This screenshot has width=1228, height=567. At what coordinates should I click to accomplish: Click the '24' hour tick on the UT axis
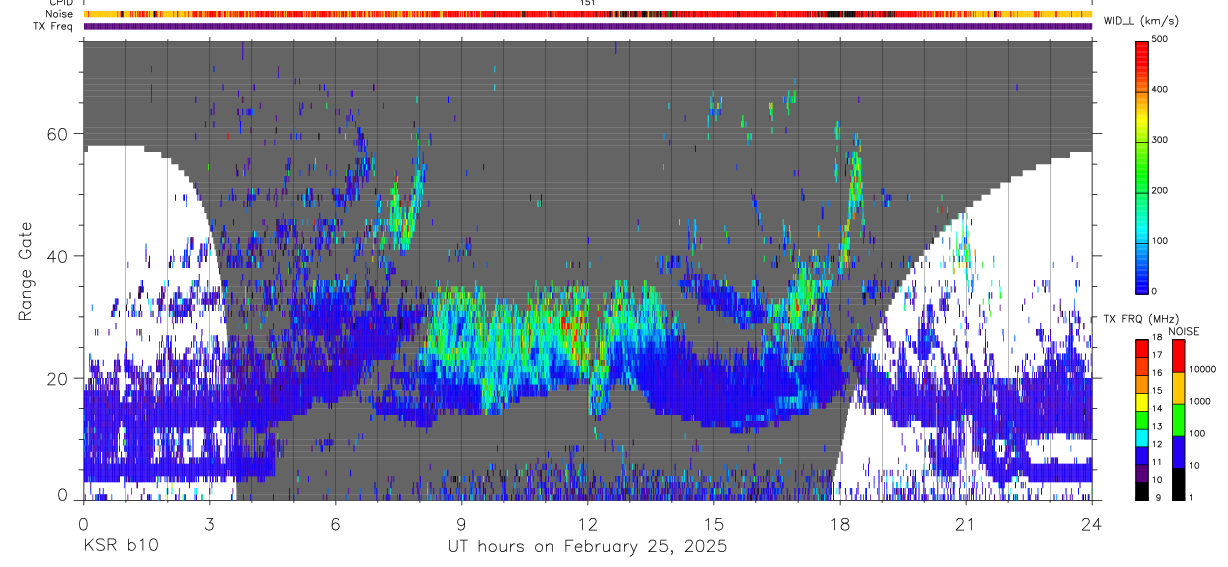click(1091, 524)
